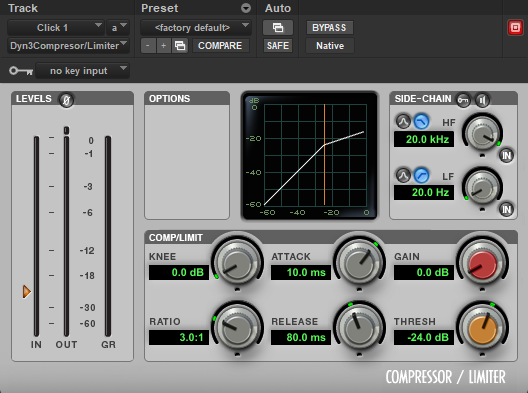Select next preset with plus button
This screenshot has height=393, width=528.
pyautogui.click(x=164, y=46)
